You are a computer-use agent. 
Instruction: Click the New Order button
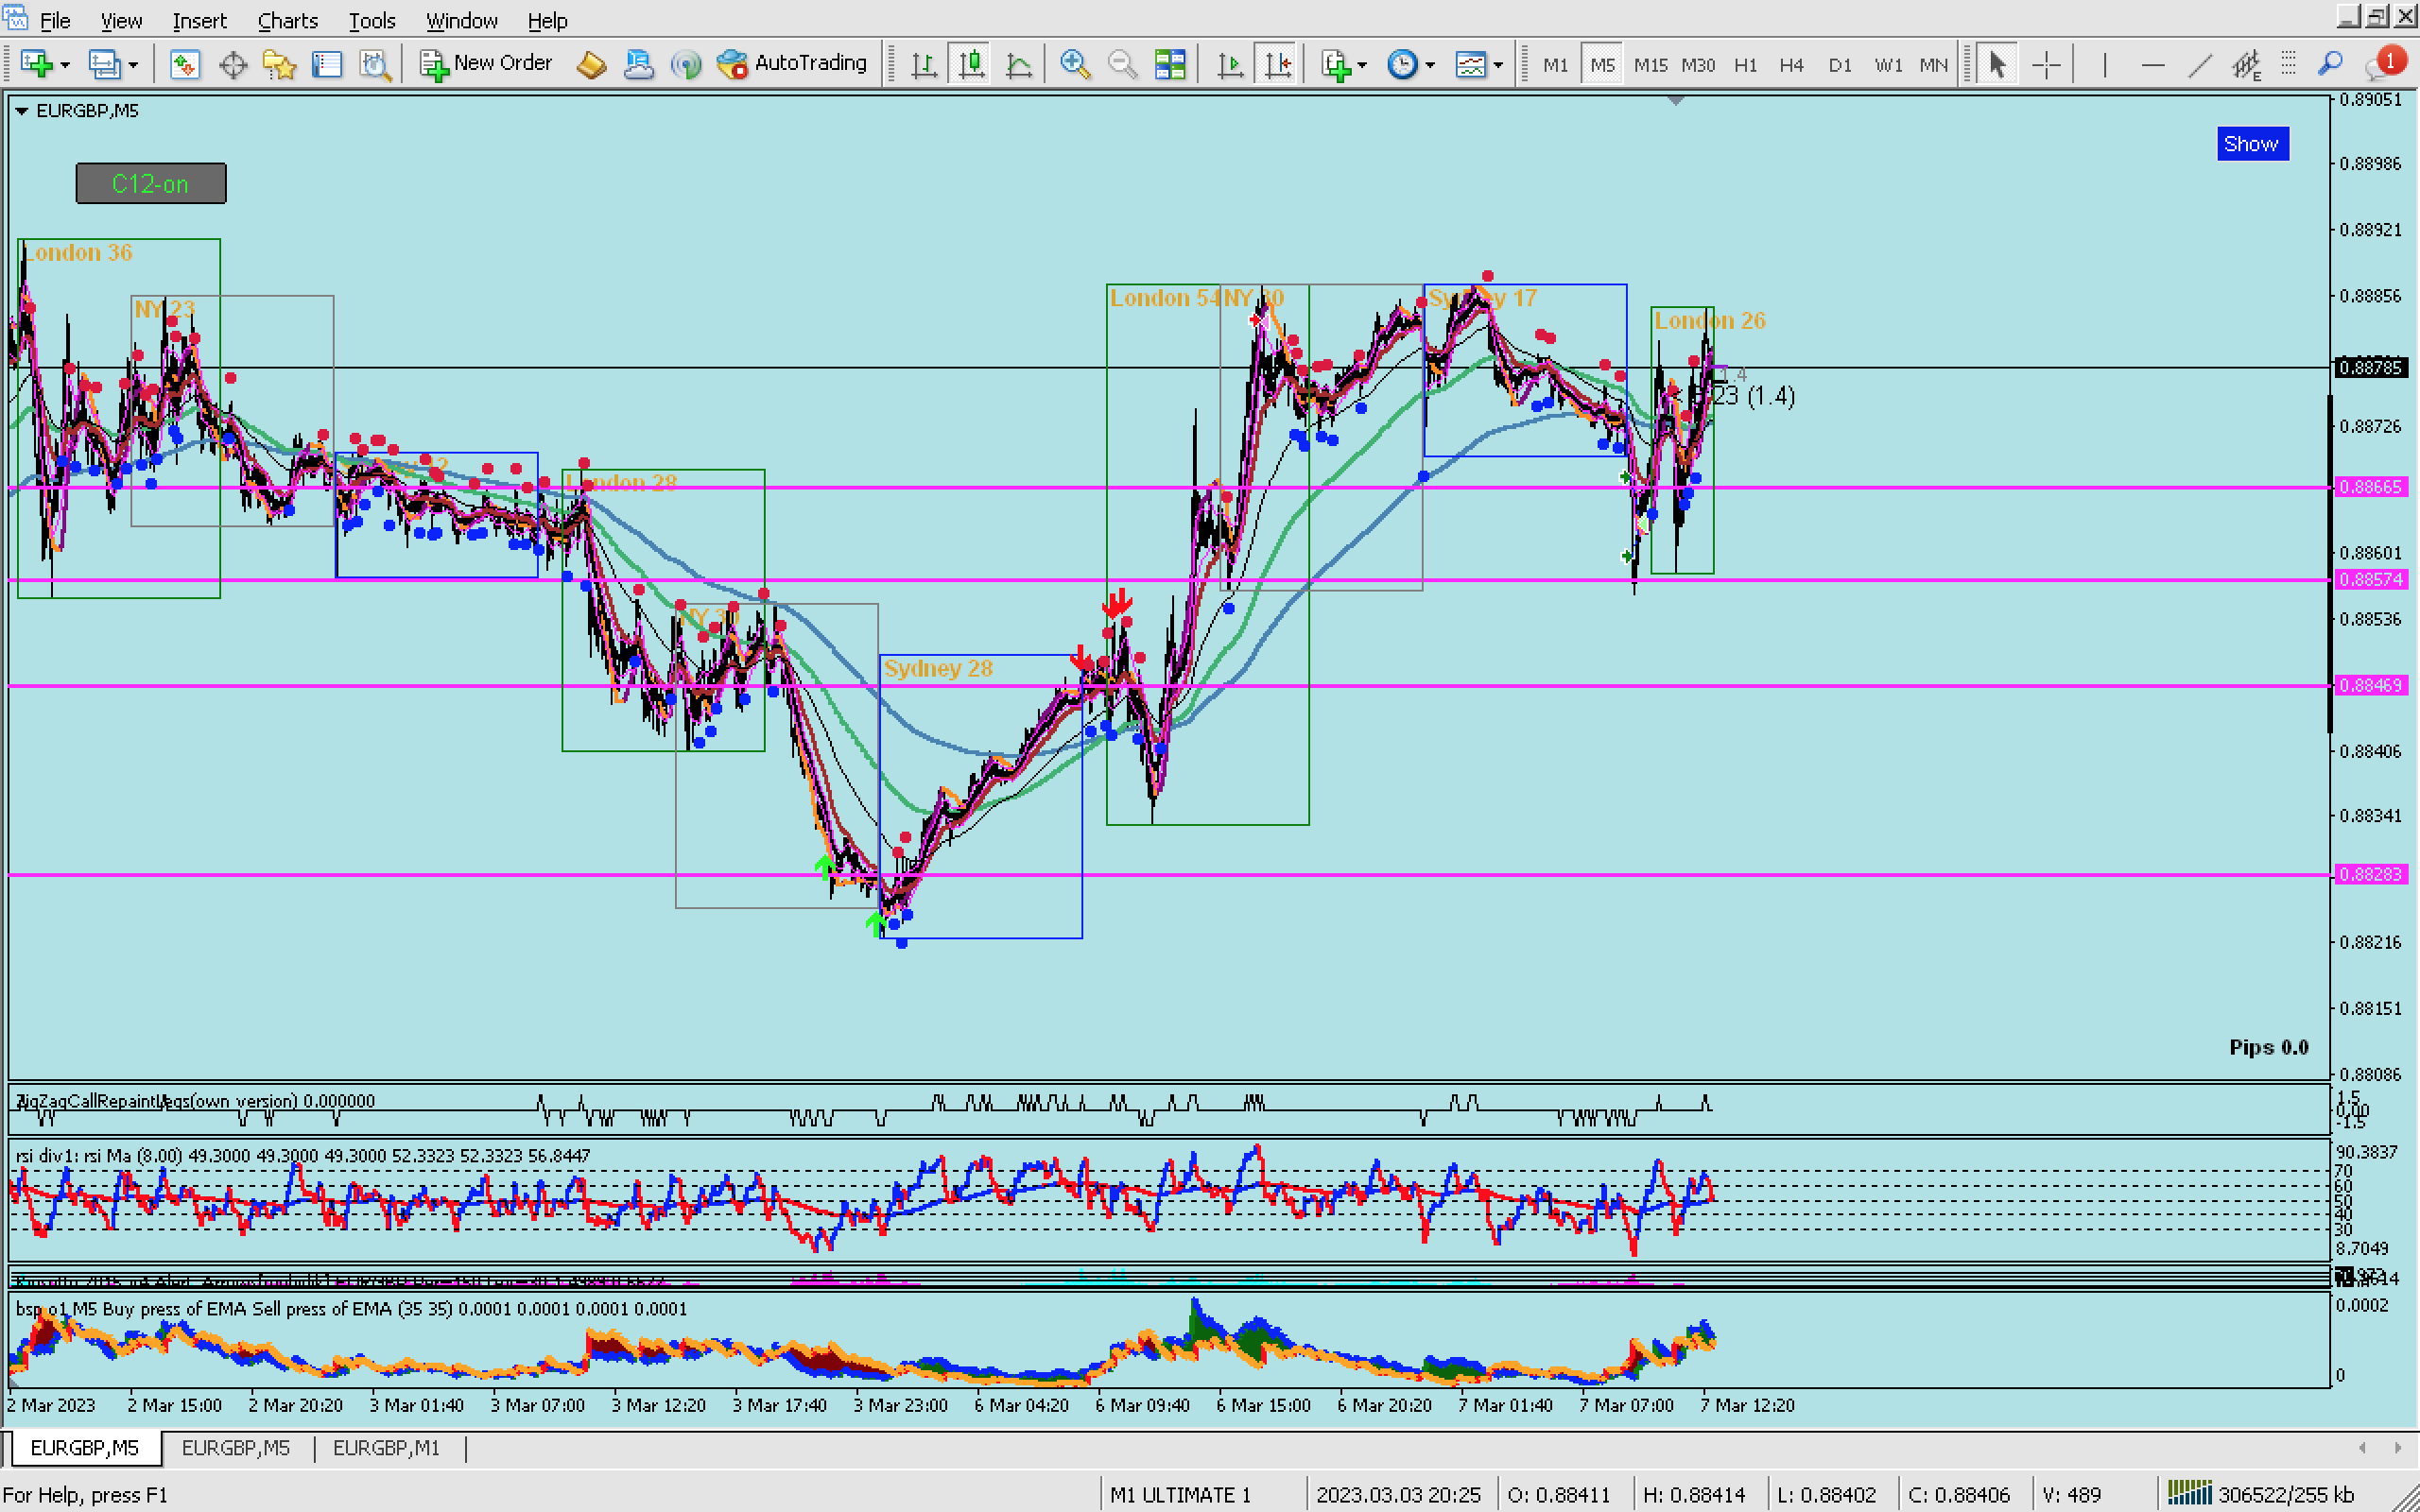pyautogui.click(x=486, y=63)
